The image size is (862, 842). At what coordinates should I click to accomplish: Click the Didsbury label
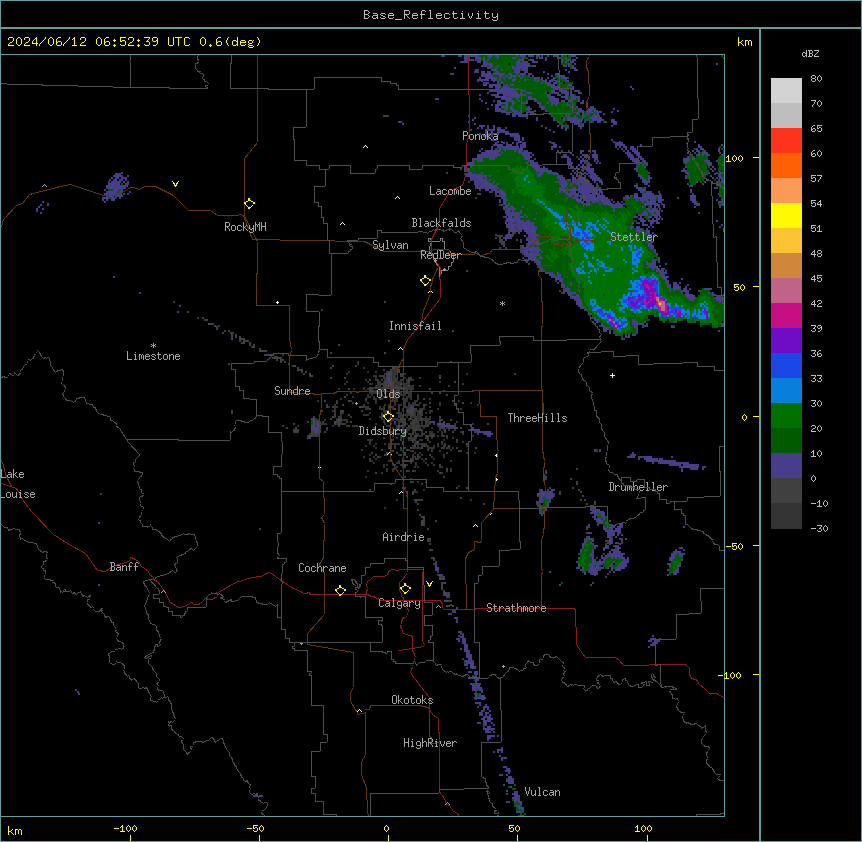coord(383,431)
